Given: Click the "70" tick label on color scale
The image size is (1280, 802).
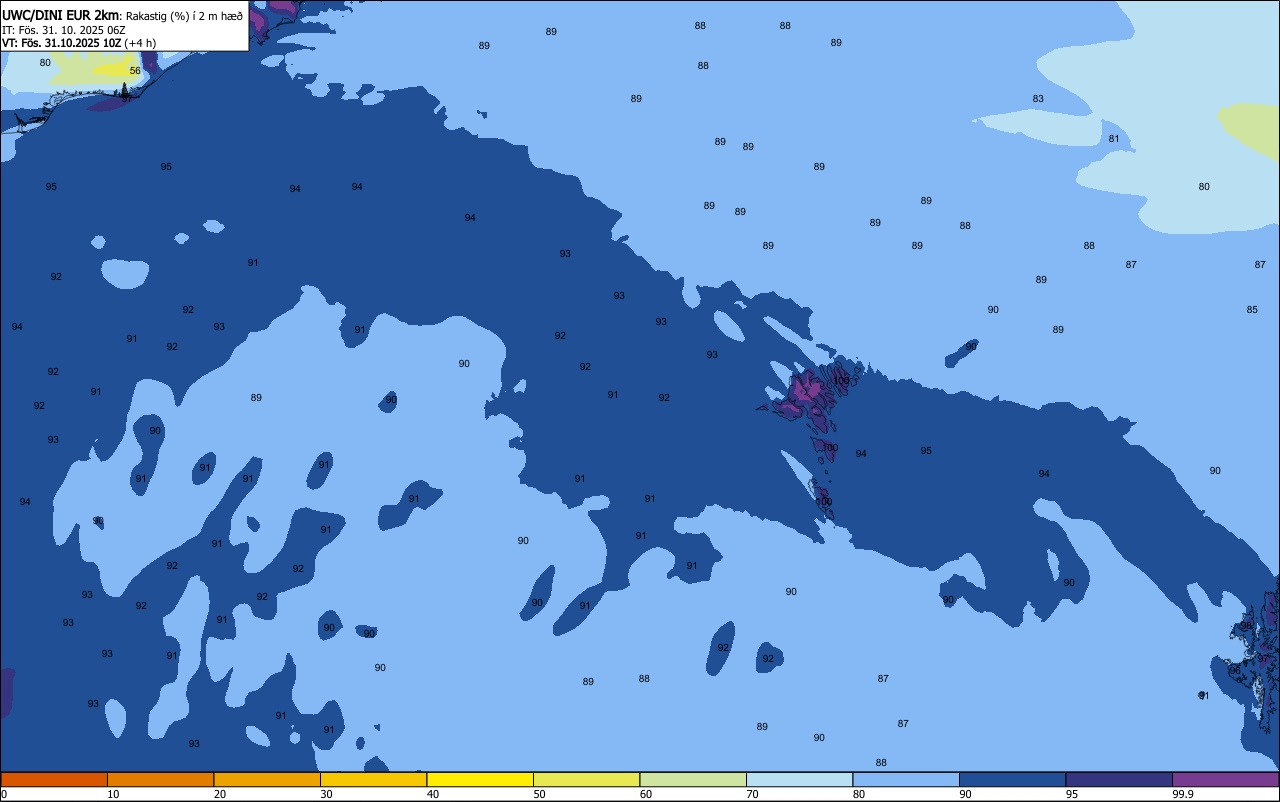Looking at the screenshot, I should (x=753, y=794).
